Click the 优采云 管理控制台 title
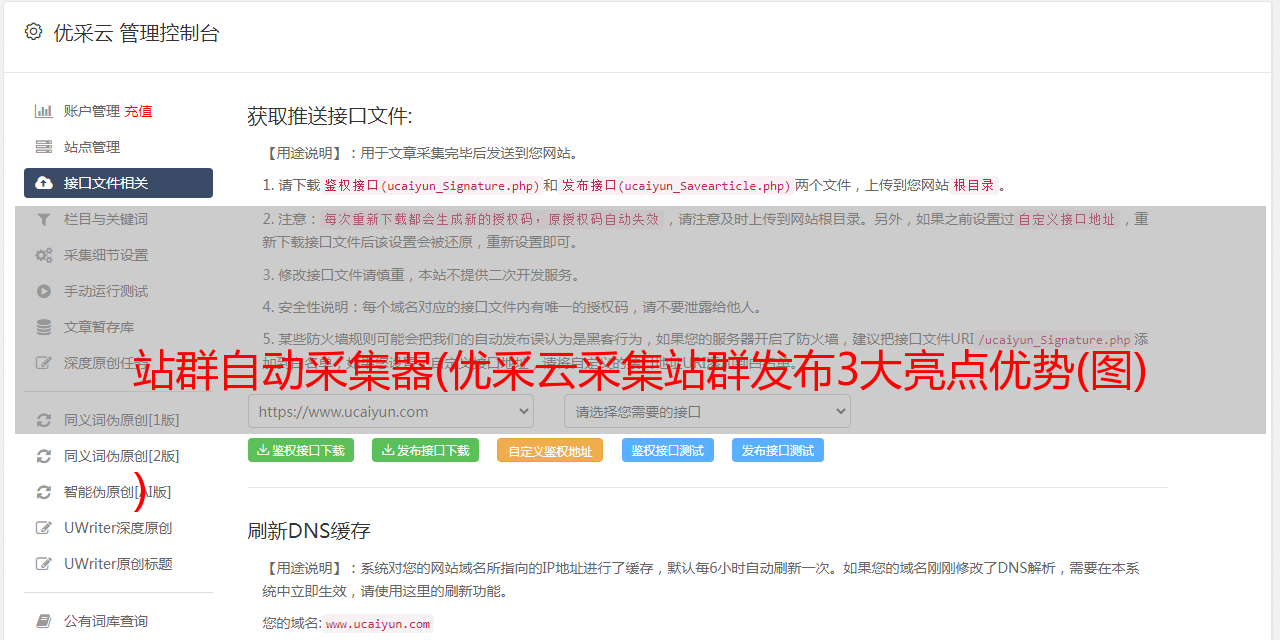 136,33
